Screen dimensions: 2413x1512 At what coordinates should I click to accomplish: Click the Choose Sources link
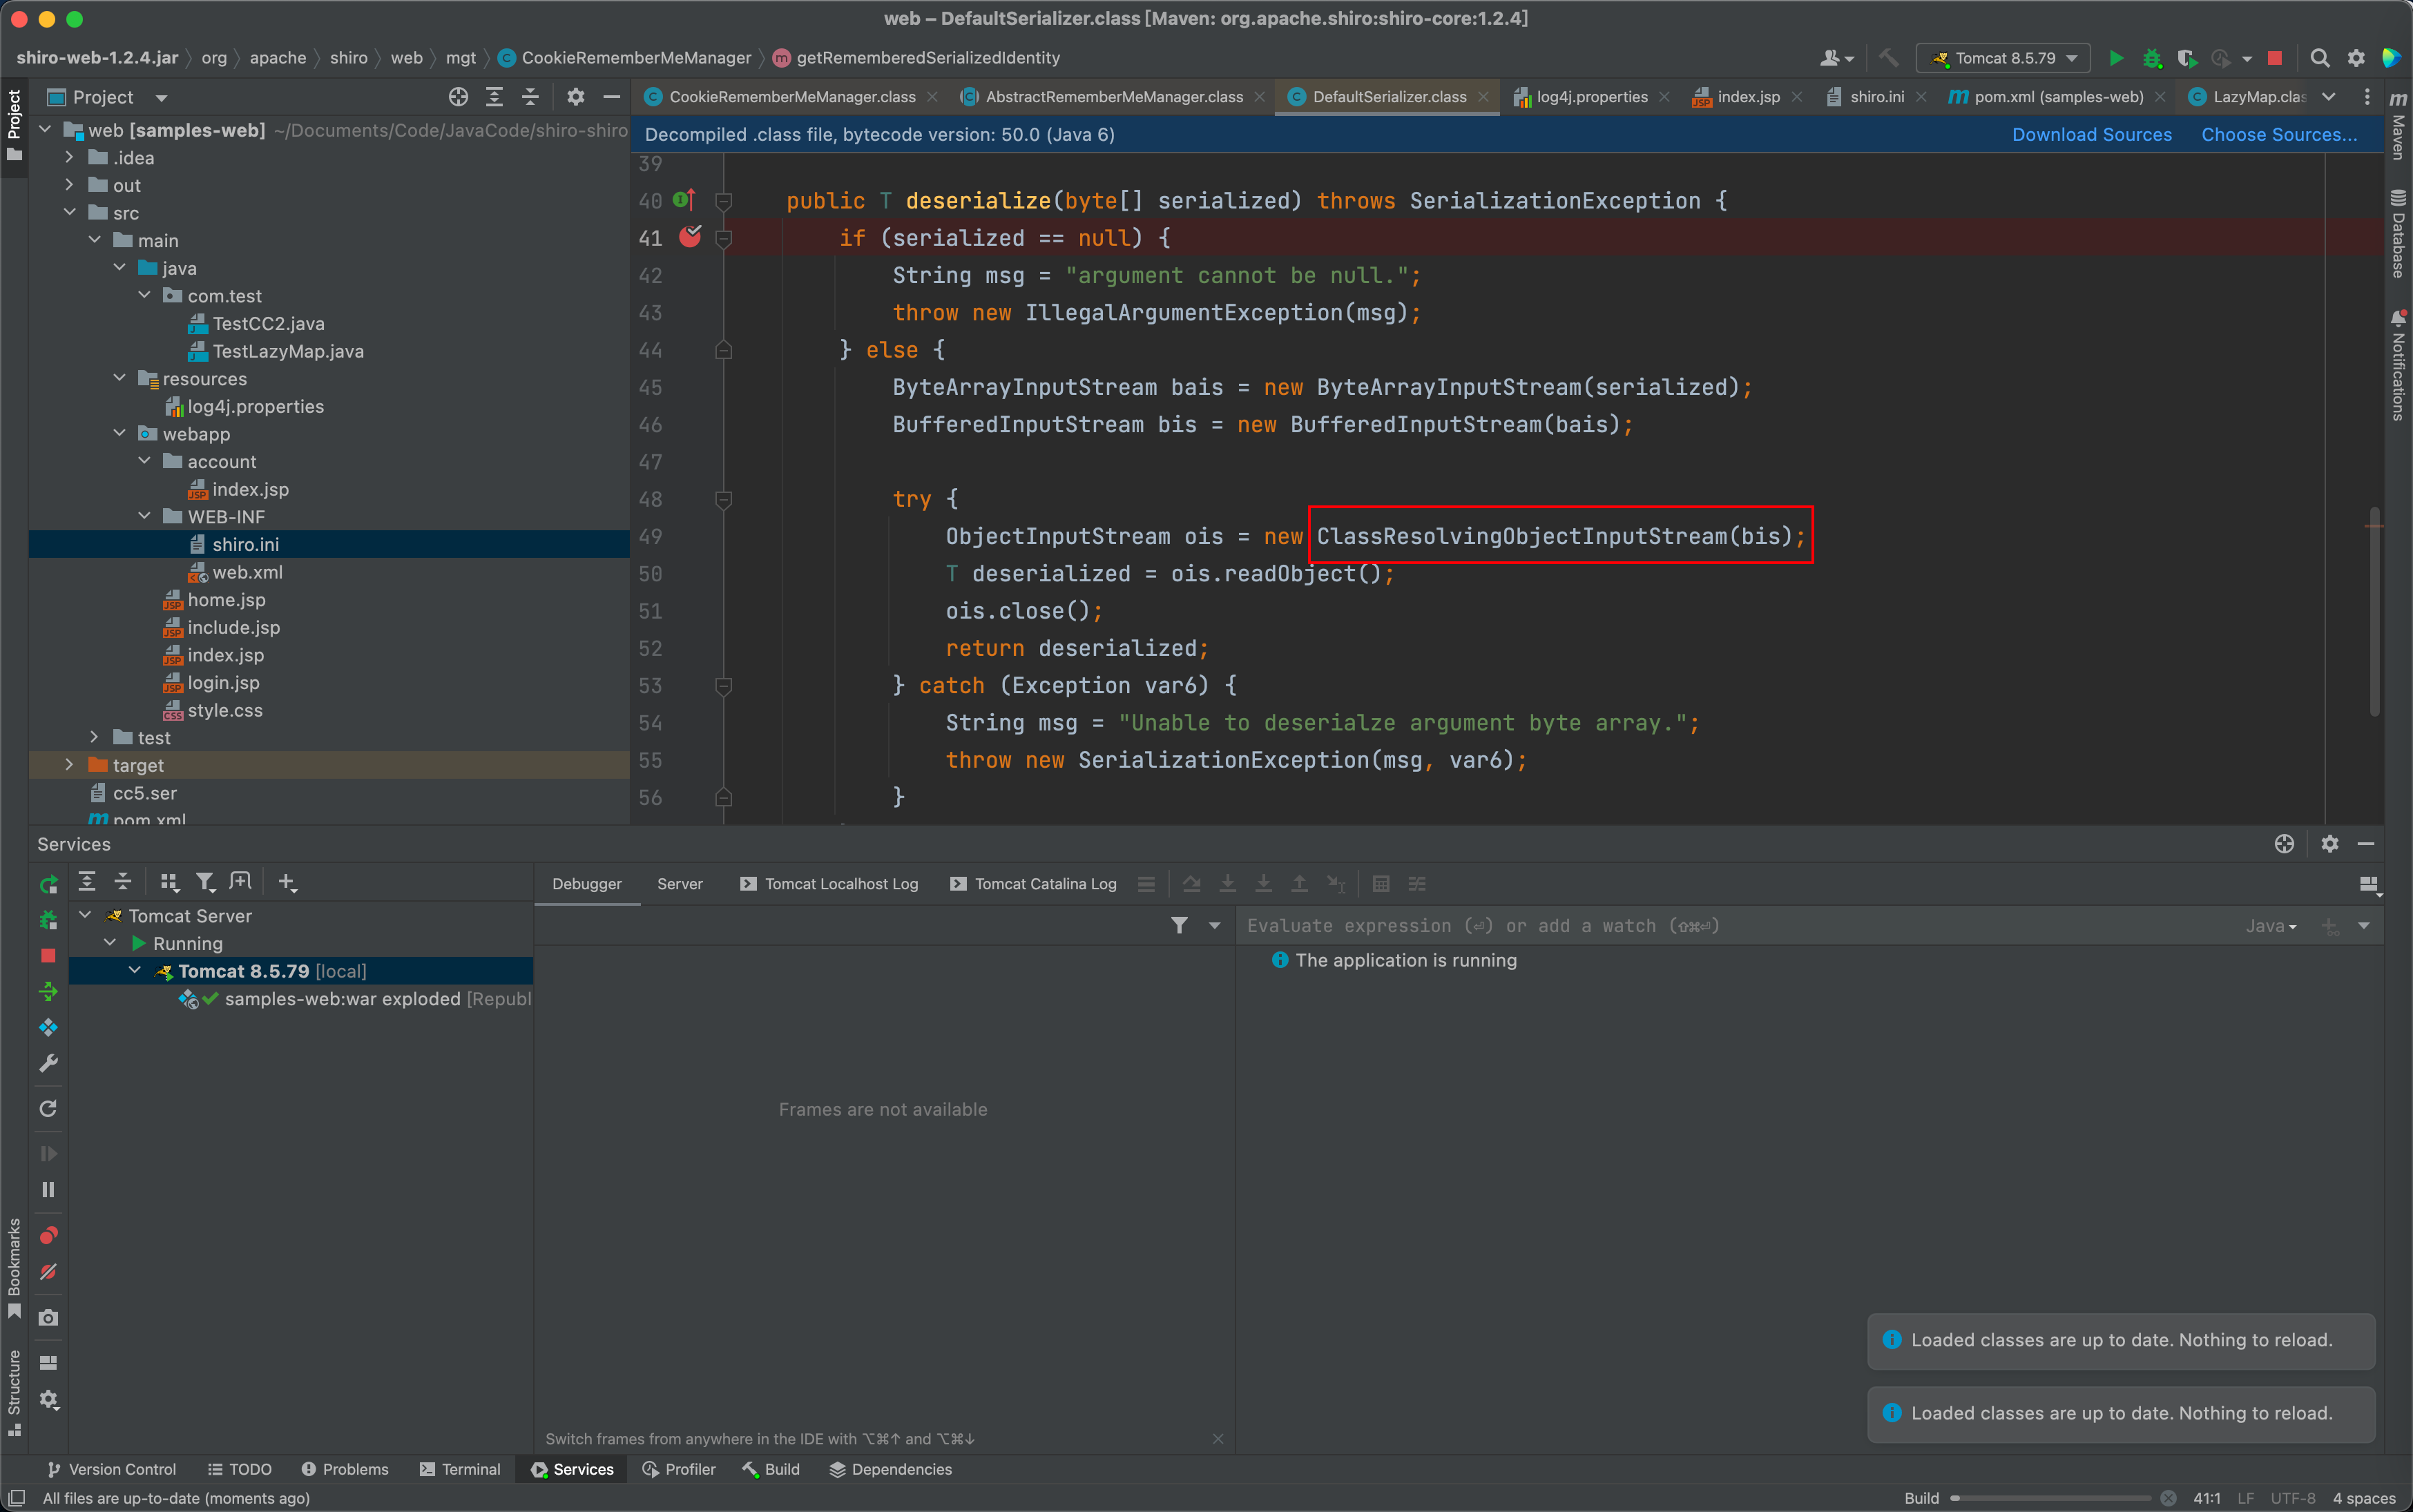pyautogui.click(x=2278, y=135)
